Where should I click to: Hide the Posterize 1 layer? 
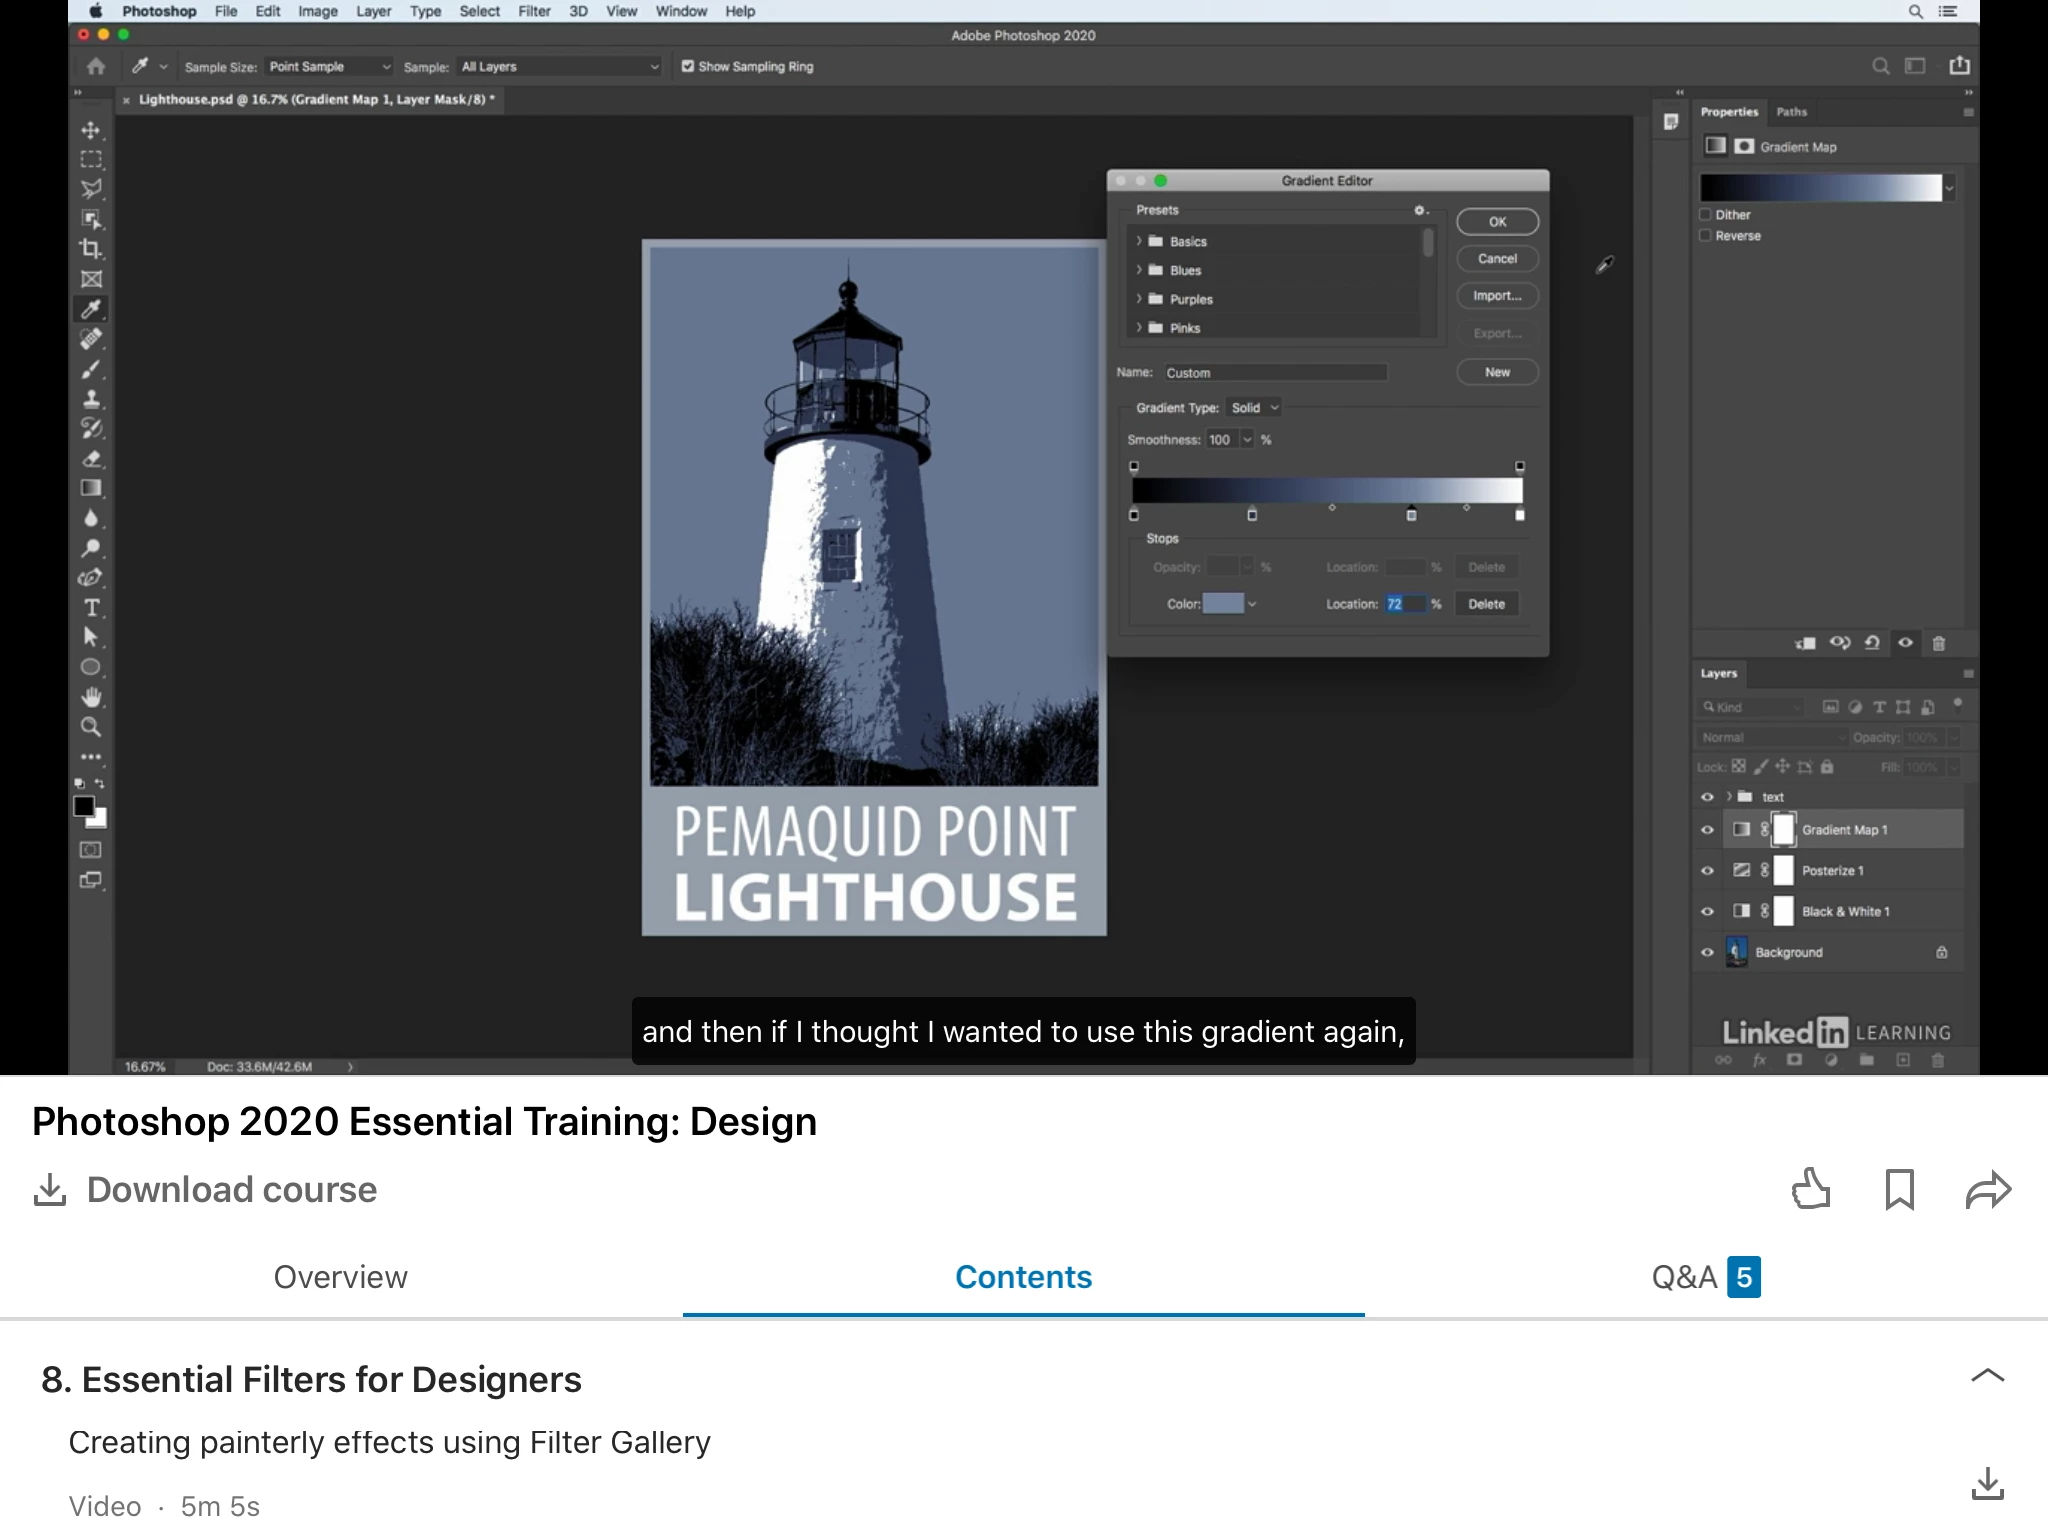pyautogui.click(x=1707, y=870)
